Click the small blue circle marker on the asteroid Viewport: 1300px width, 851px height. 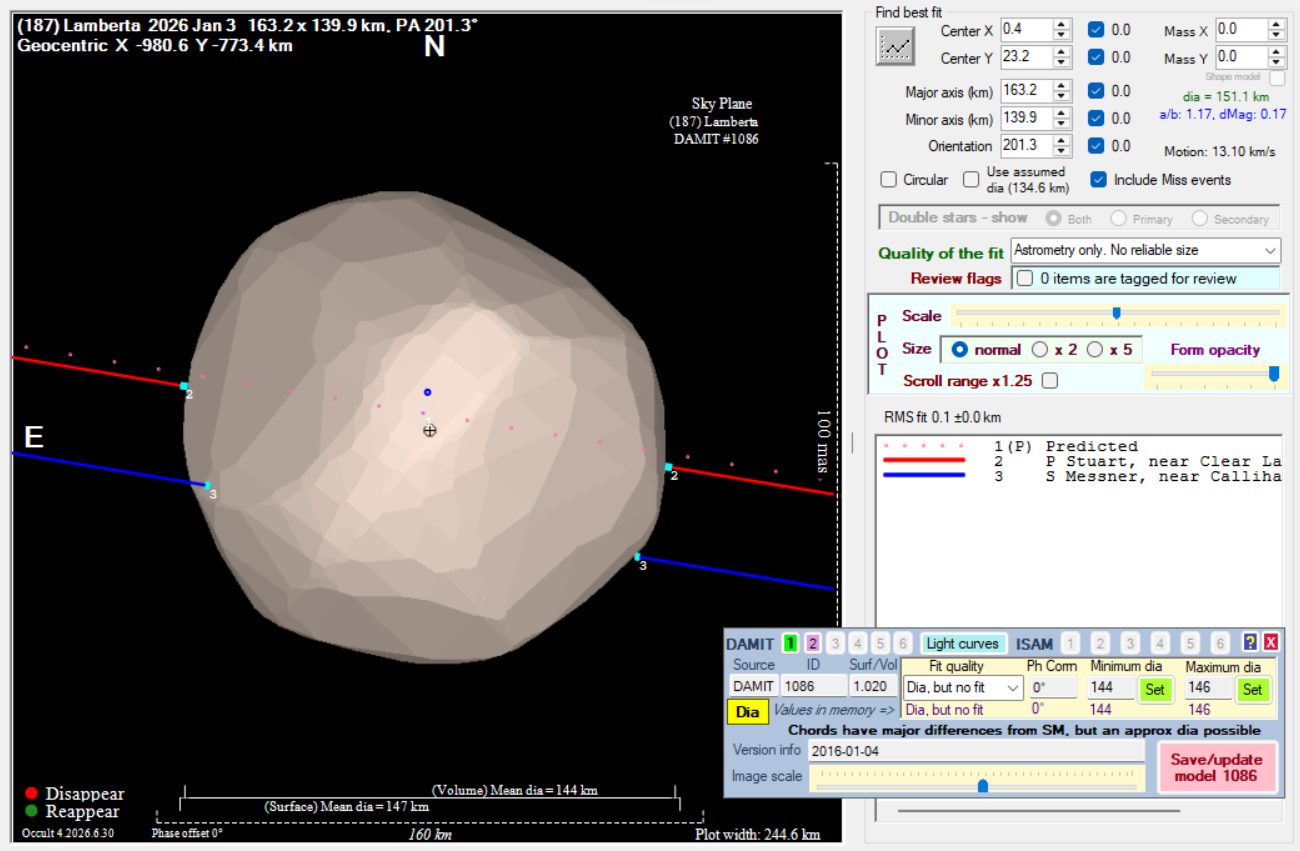click(427, 392)
